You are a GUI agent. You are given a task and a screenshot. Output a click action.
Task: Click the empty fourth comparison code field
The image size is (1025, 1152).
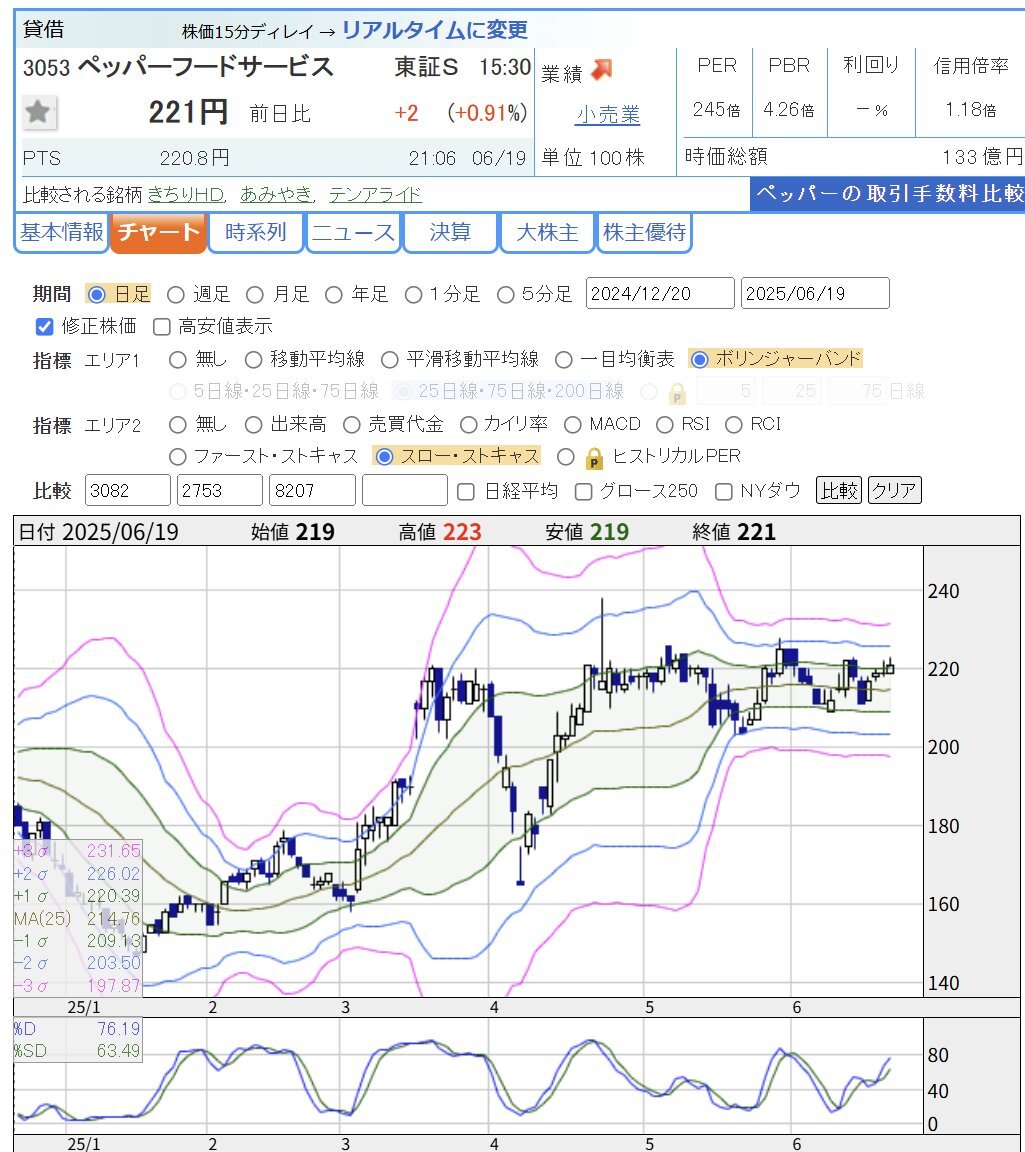(405, 490)
